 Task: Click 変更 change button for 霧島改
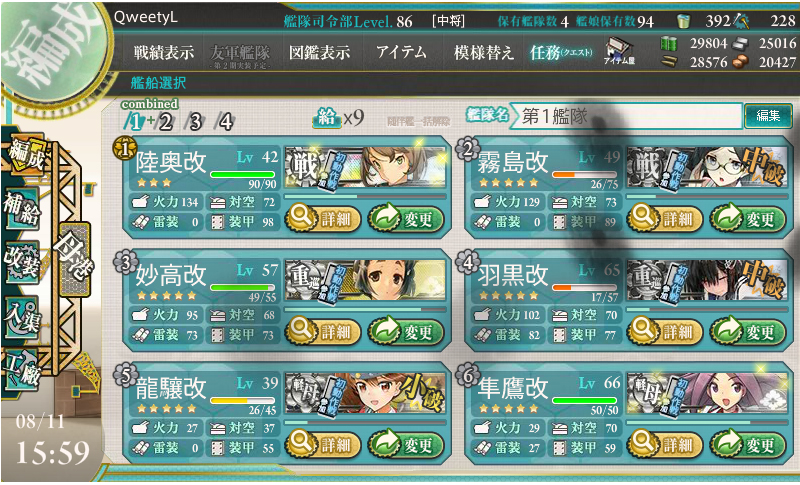747,219
